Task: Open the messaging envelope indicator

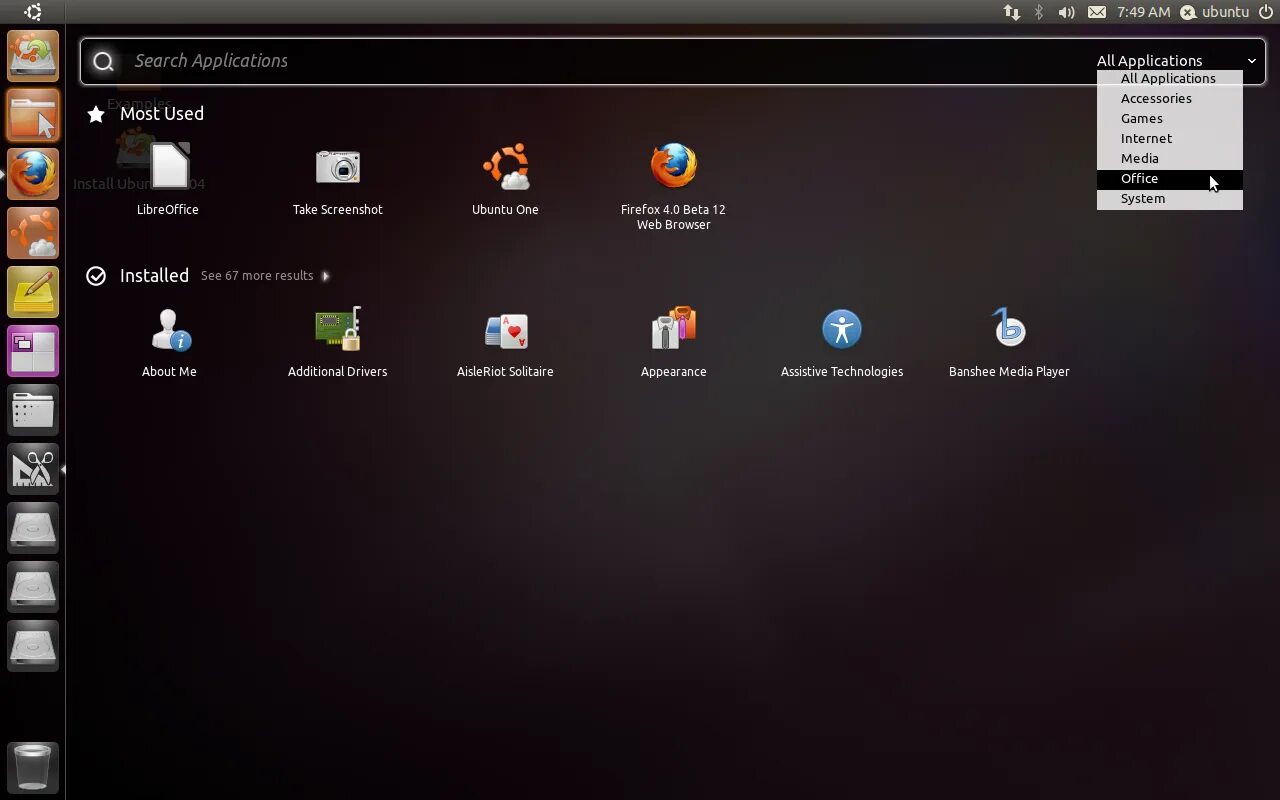Action: pyautogui.click(x=1097, y=12)
